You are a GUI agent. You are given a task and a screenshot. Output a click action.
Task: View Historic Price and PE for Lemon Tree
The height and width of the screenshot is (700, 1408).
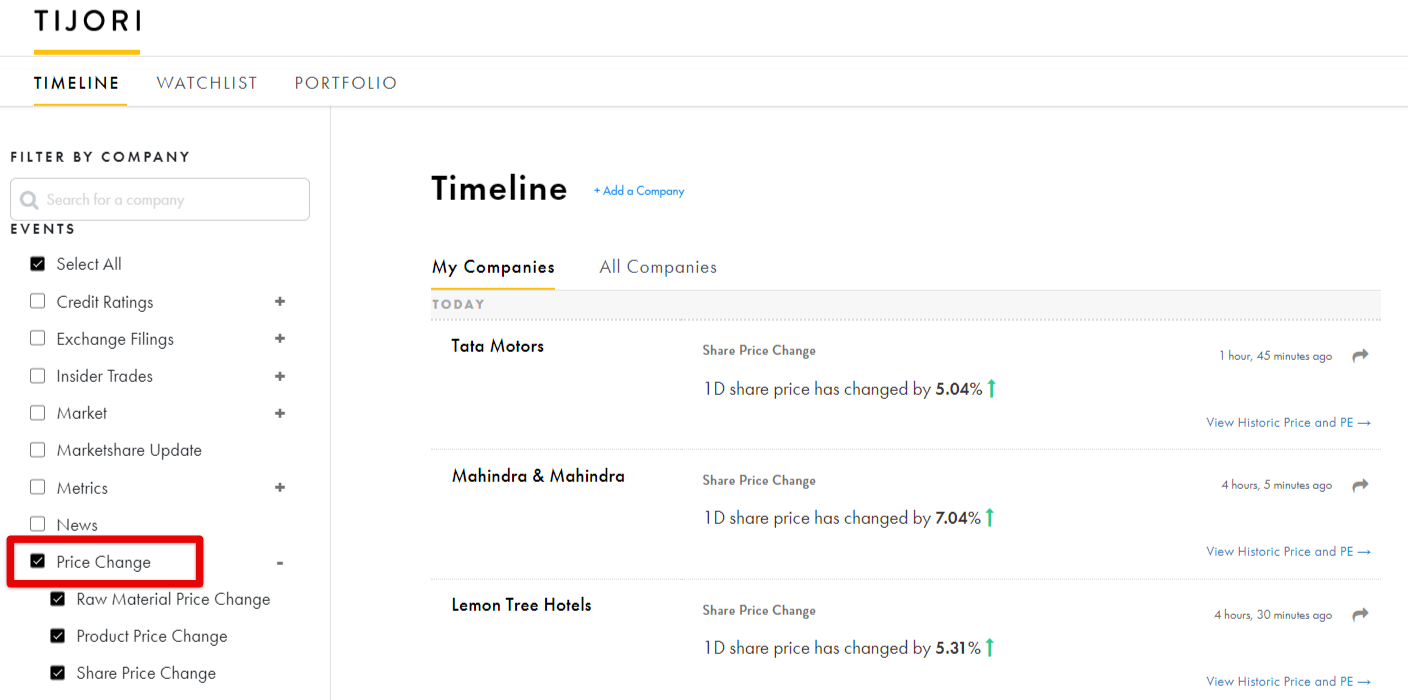tap(1288, 682)
